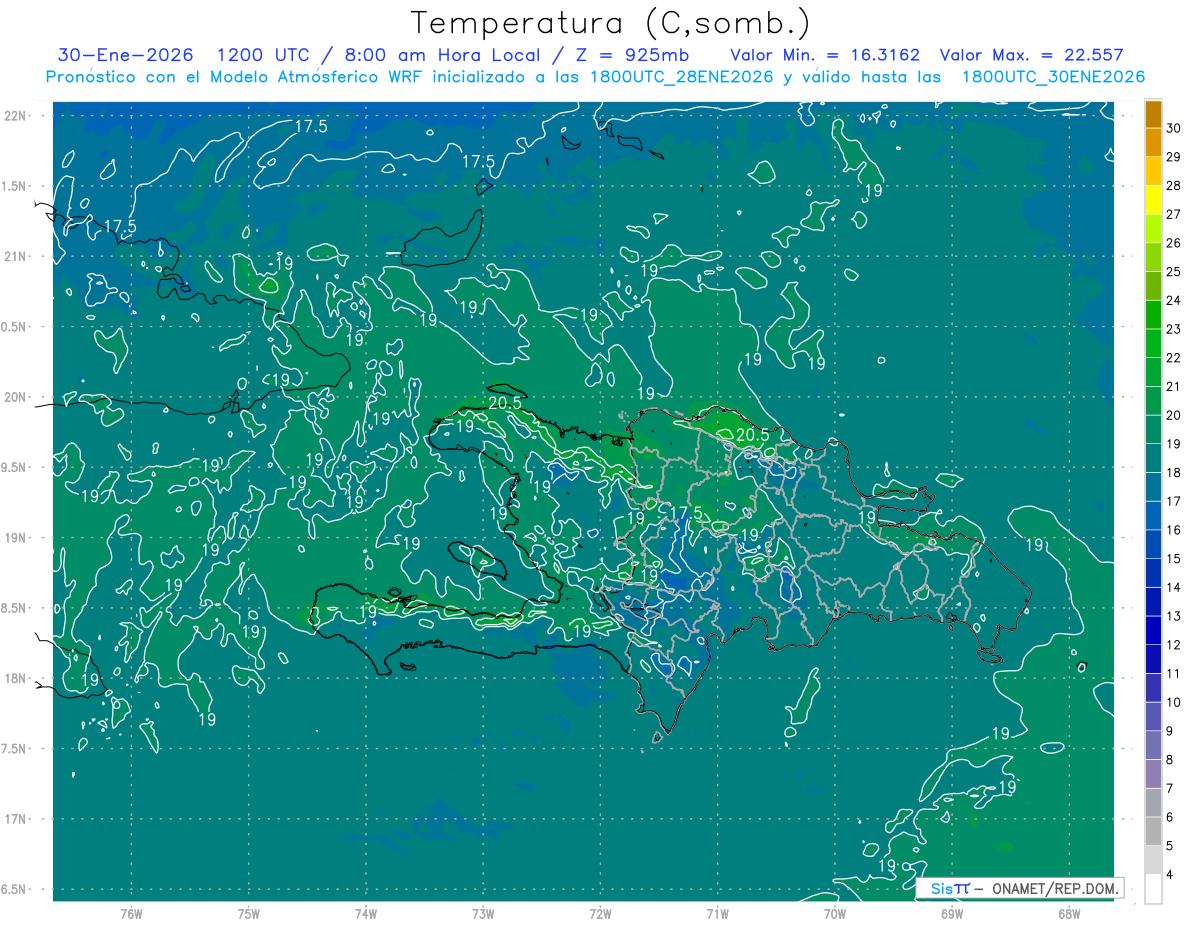Click the longitude axis label '72W'

[x=600, y=913]
